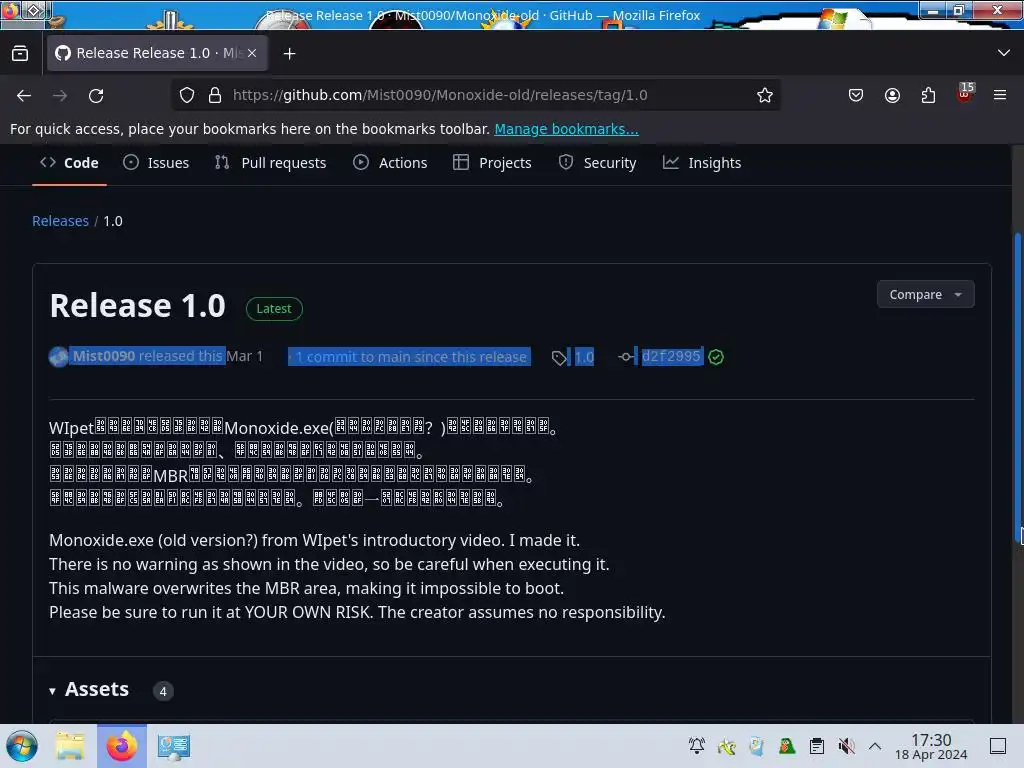Open Firefox account menu
Screen dimensions: 1024x768
892,95
